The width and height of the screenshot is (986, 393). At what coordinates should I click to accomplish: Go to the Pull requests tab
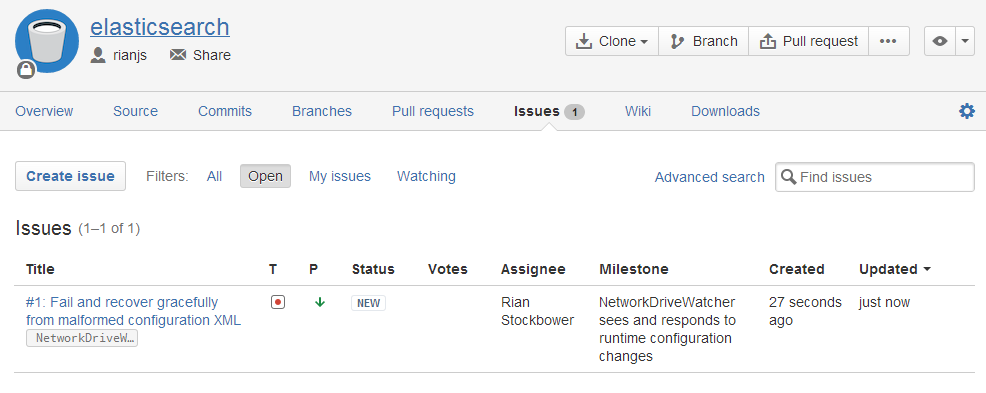[x=433, y=111]
